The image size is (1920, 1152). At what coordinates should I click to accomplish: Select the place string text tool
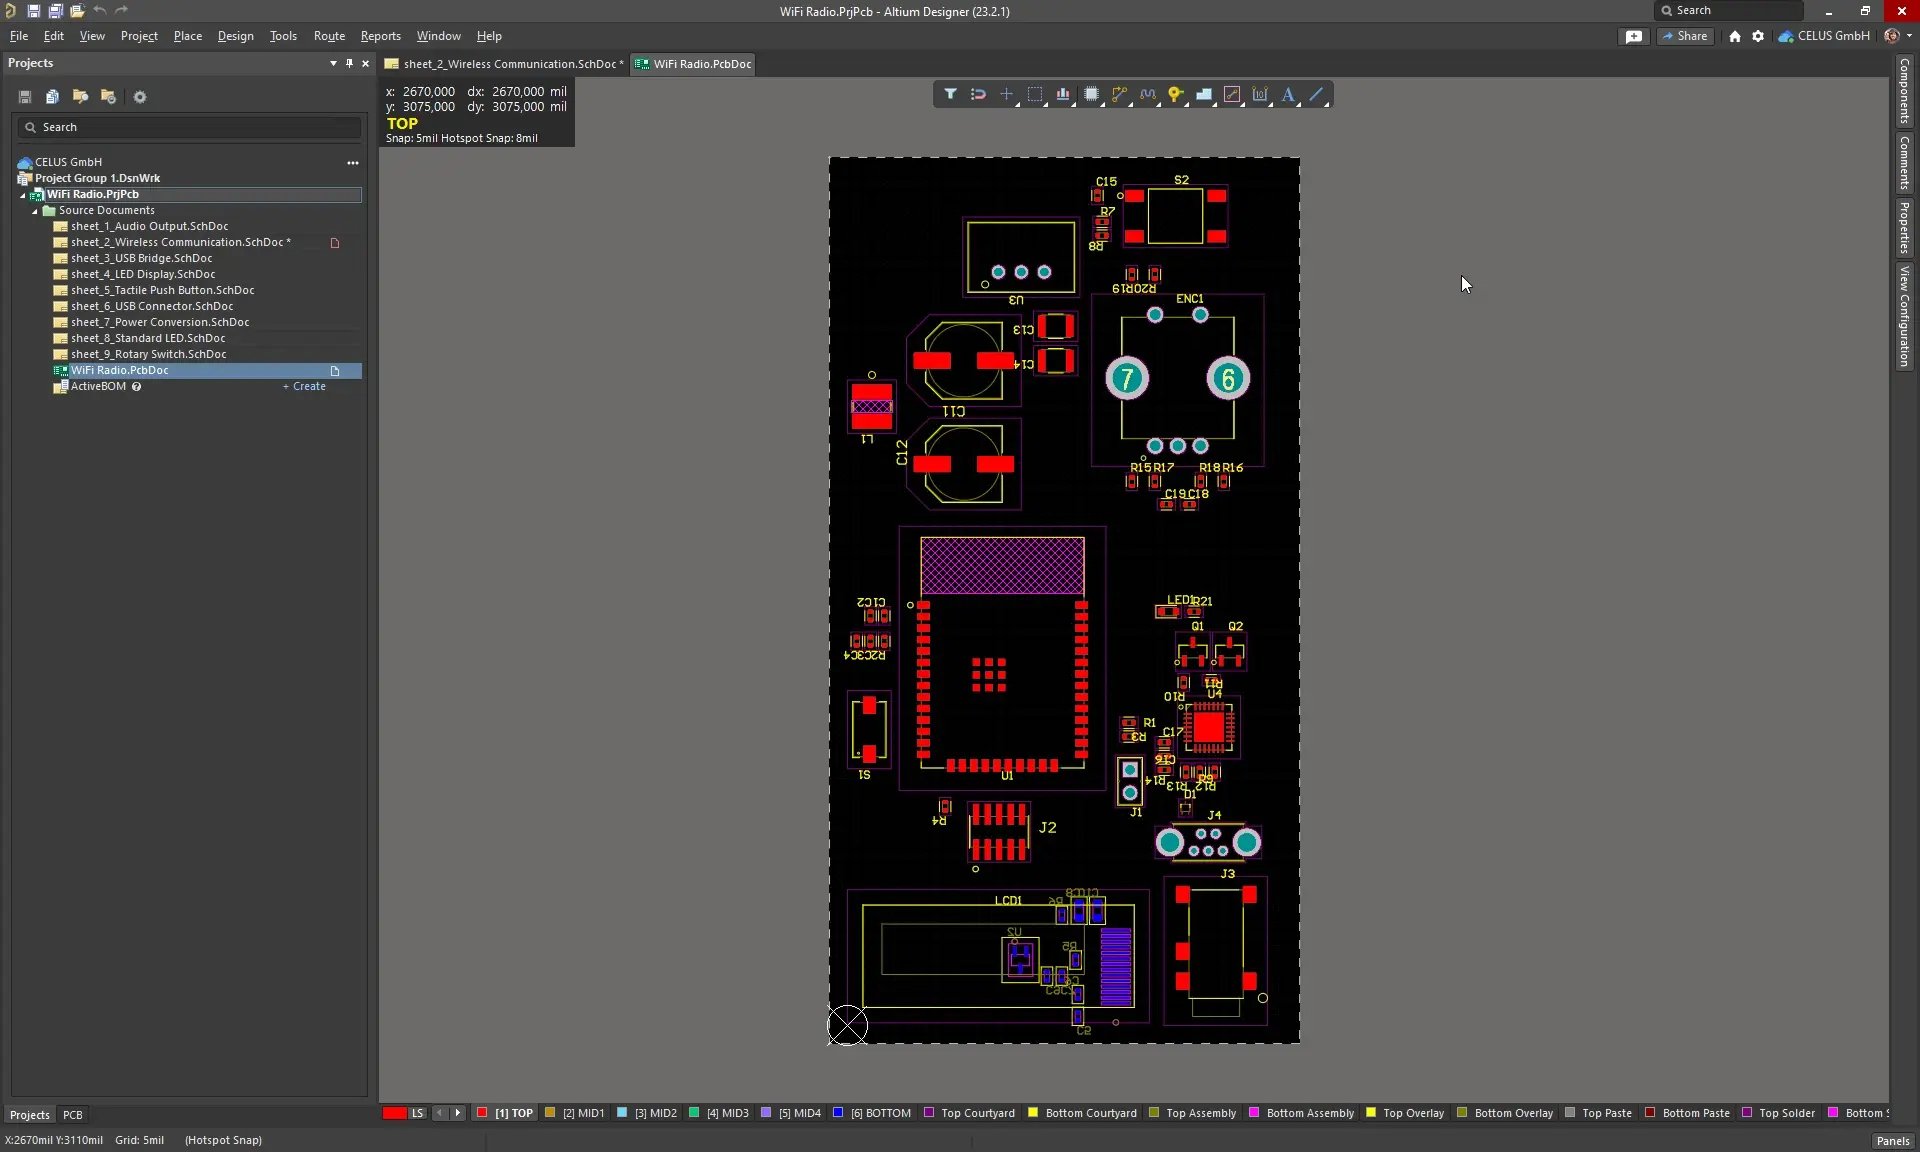point(1289,94)
